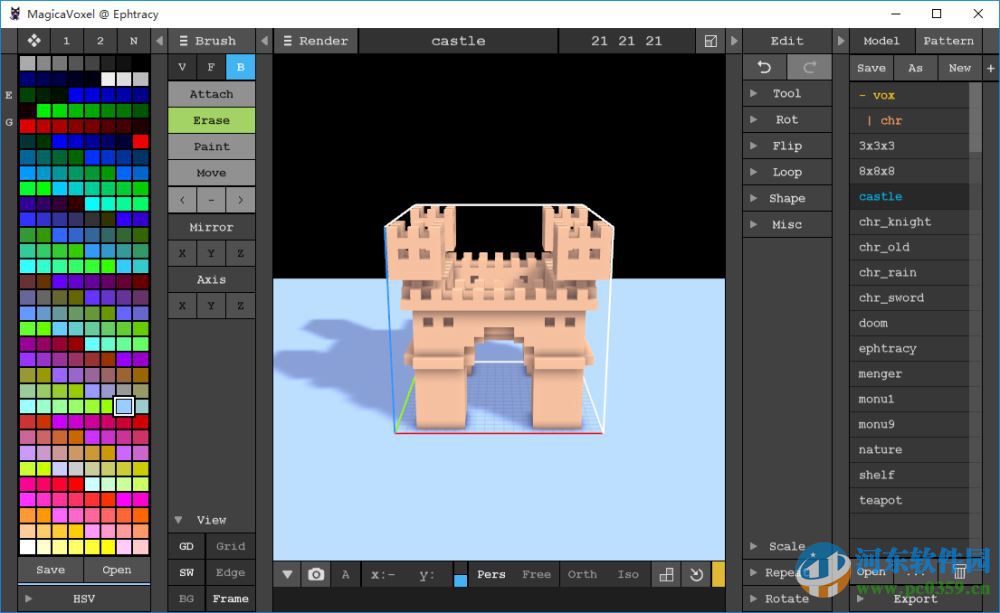Activate the Erase brush mode

pyautogui.click(x=211, y=119)
